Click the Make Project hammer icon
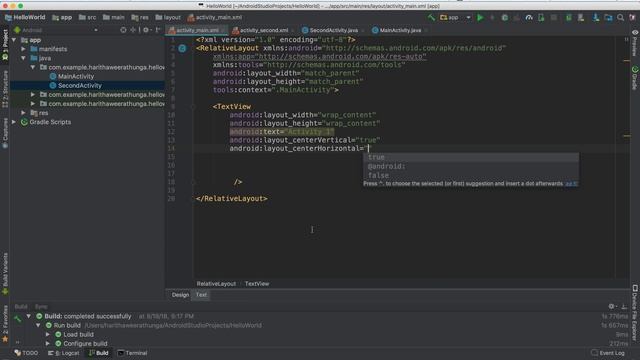 coord(431,18)
